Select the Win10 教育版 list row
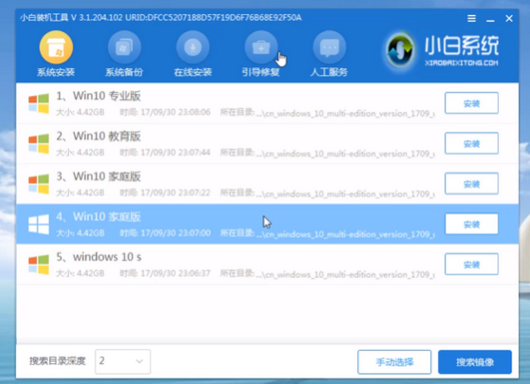The image size is (530, 384). pos(267,144)
